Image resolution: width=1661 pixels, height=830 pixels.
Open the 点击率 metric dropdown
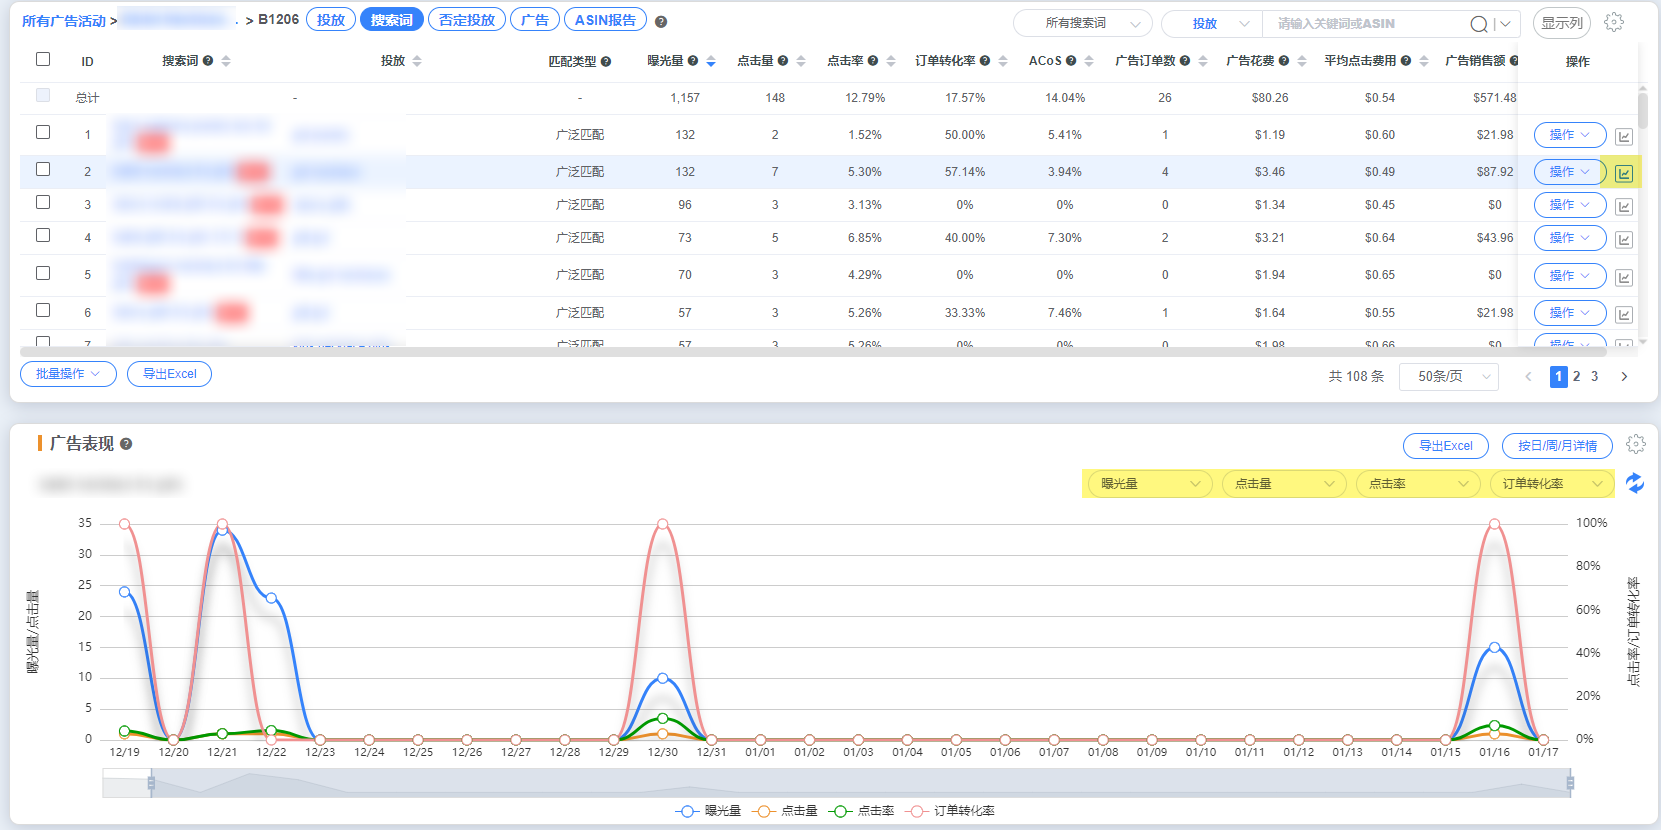(1418, 484)
